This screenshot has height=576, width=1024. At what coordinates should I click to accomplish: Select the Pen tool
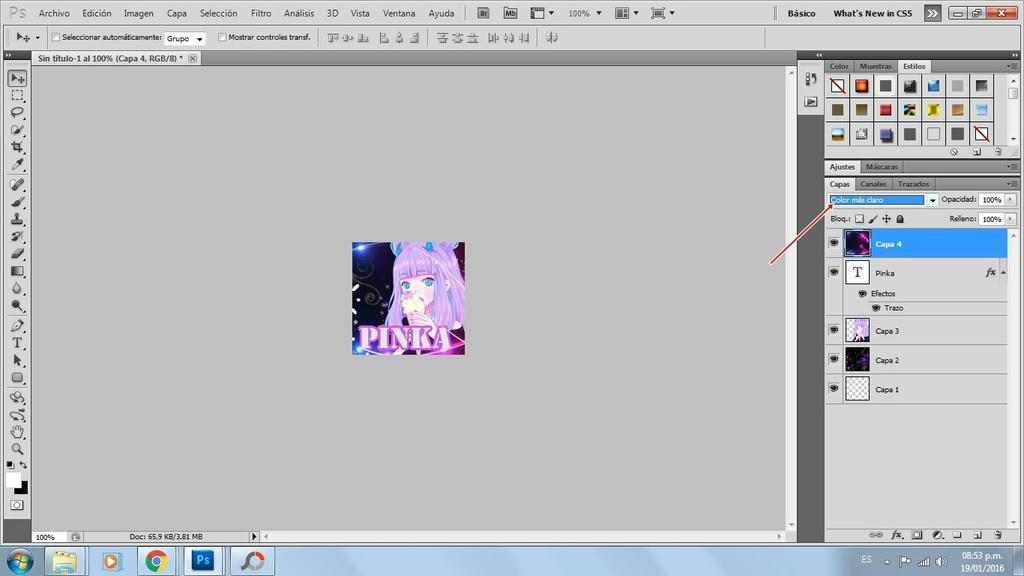click(x=17, y=326)
